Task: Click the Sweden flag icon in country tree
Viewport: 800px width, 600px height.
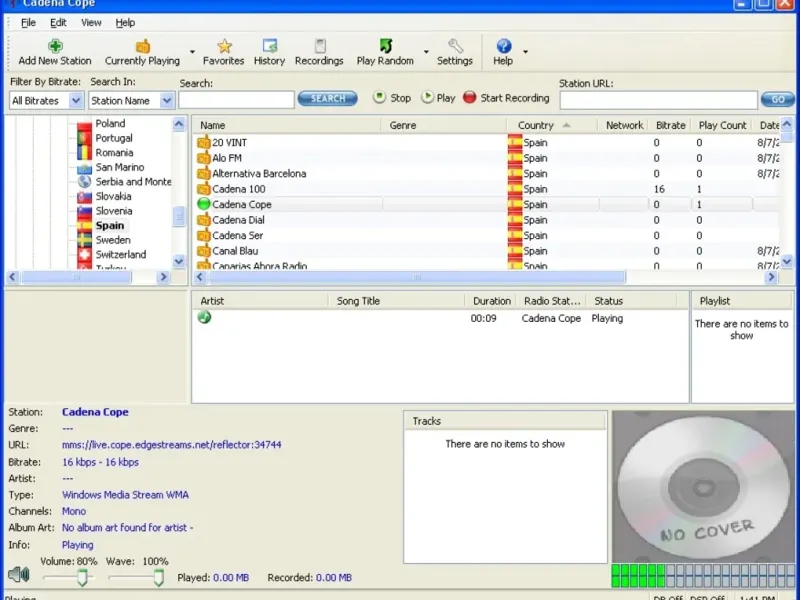Action: (x=84, y=240)
